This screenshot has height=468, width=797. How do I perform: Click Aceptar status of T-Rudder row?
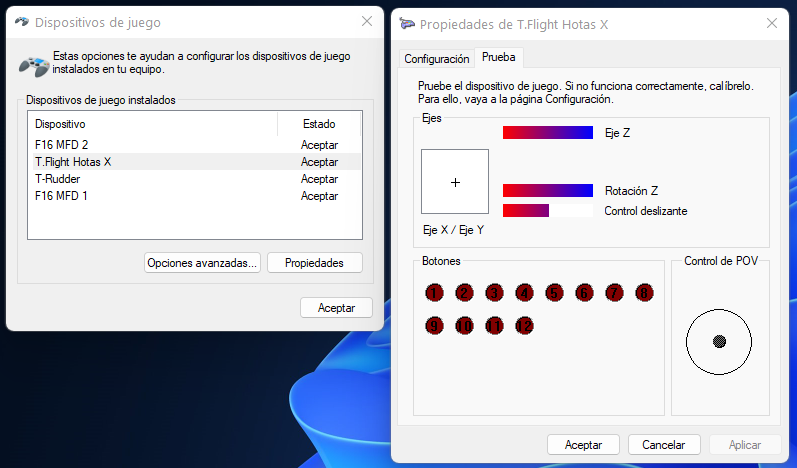(x=319, y=179)
